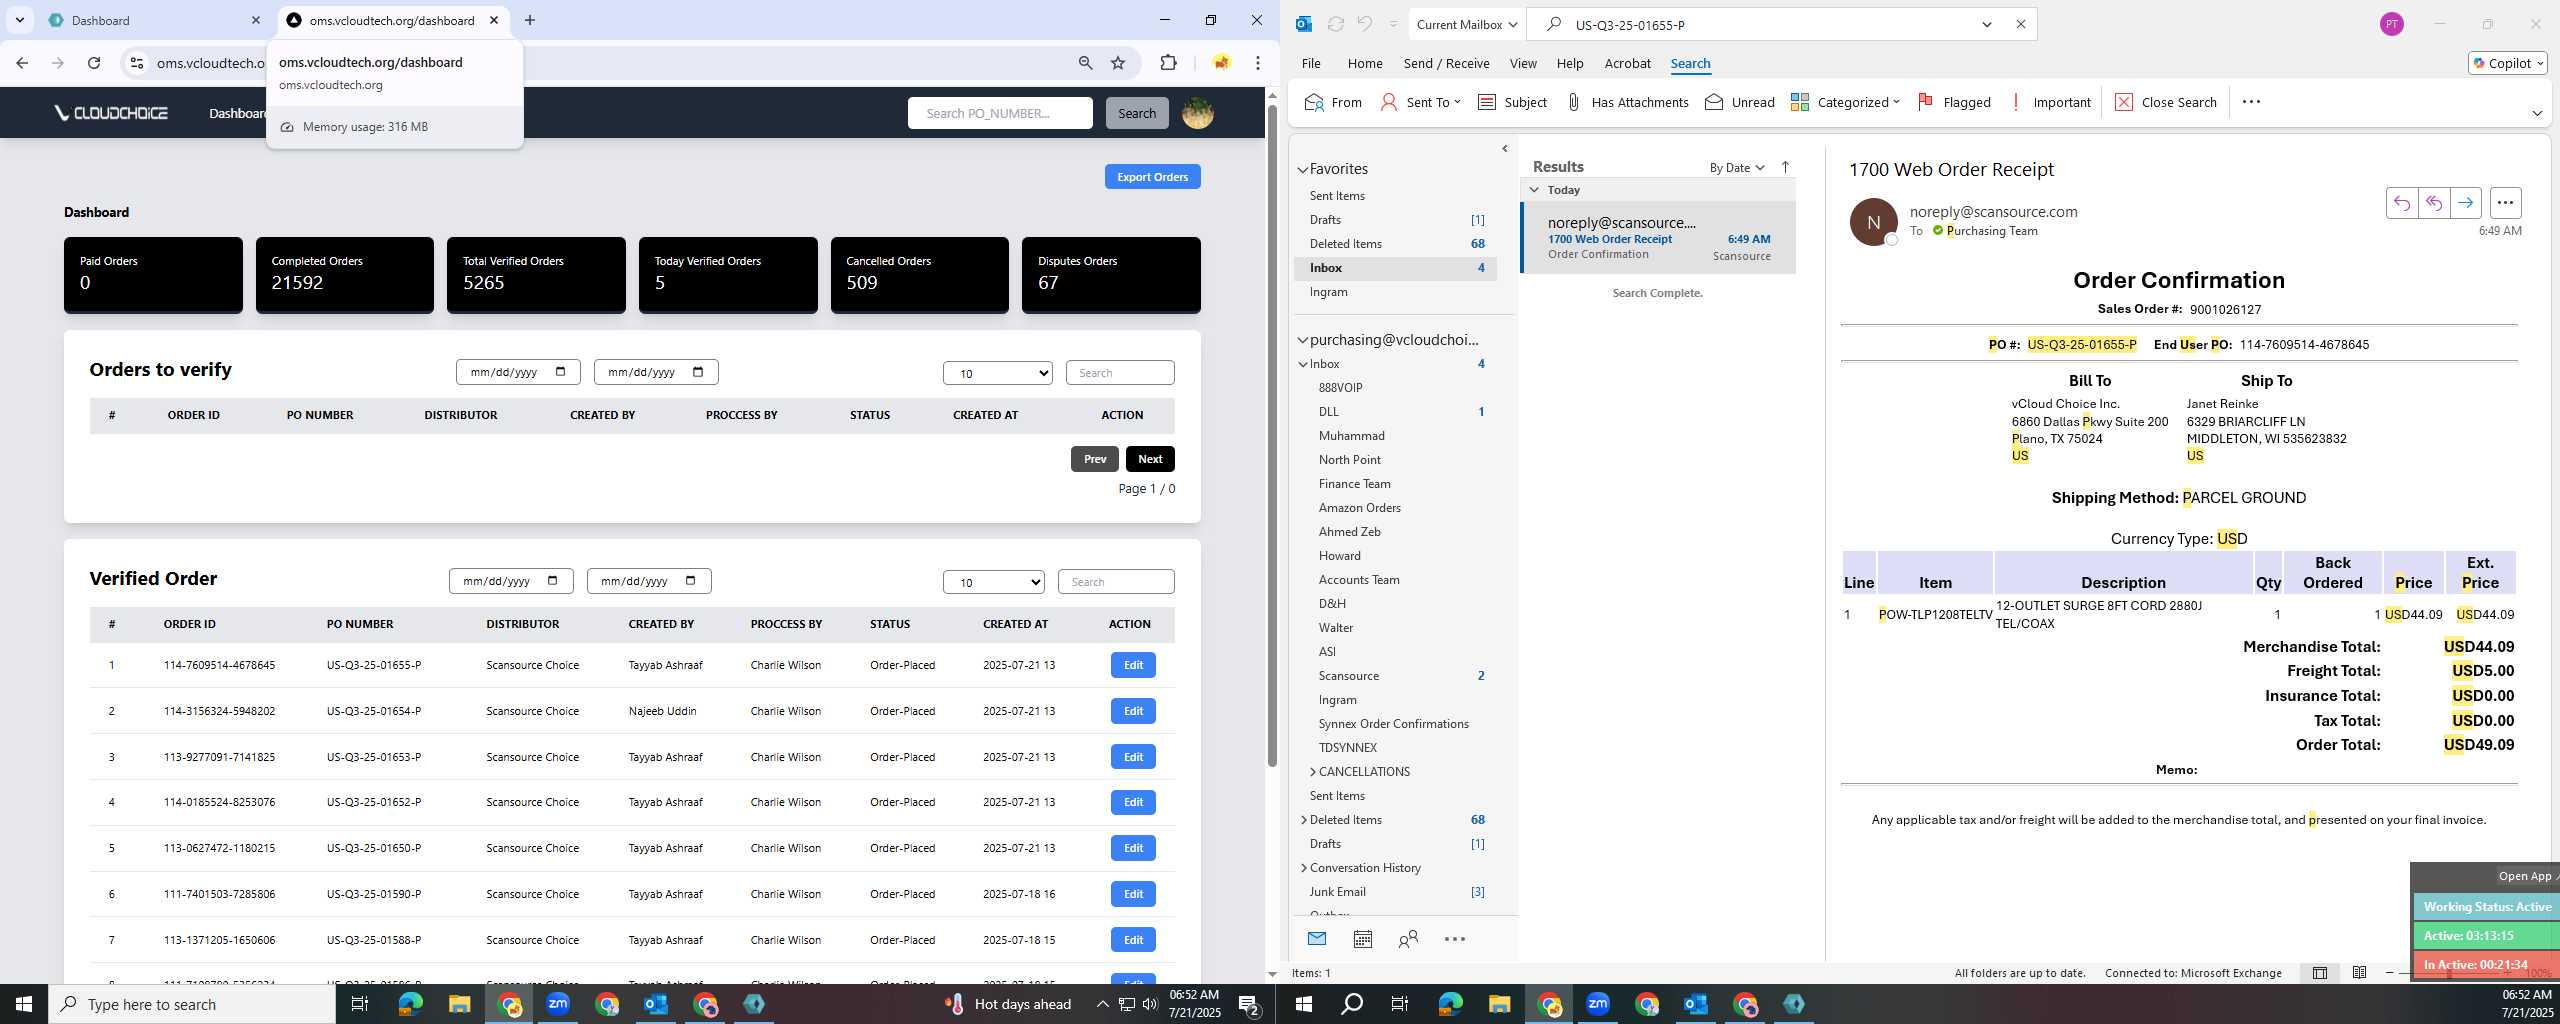Click Next in Orders to verify
This screenshot has width=2560, height=1024.
coord(1150,459)
